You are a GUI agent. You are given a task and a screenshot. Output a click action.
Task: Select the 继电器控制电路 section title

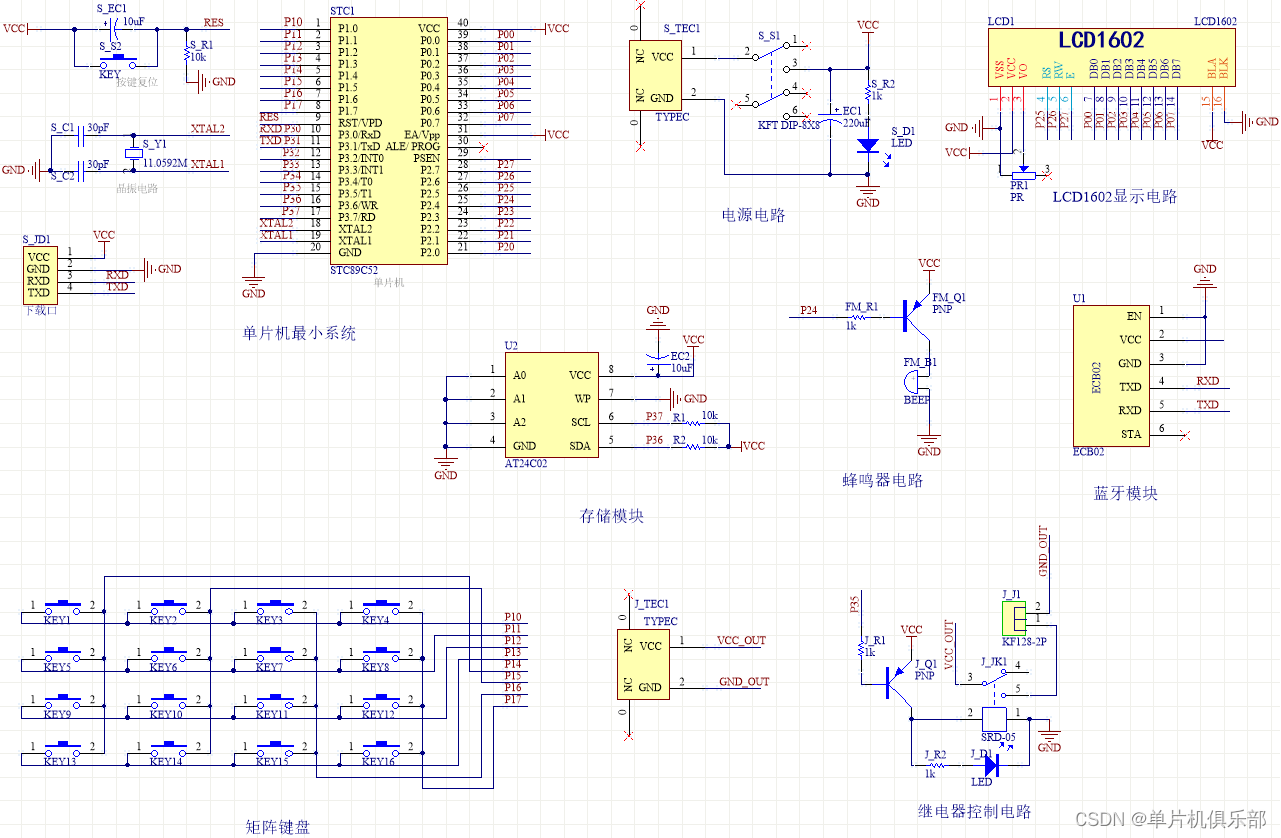(x=974, y=810)
